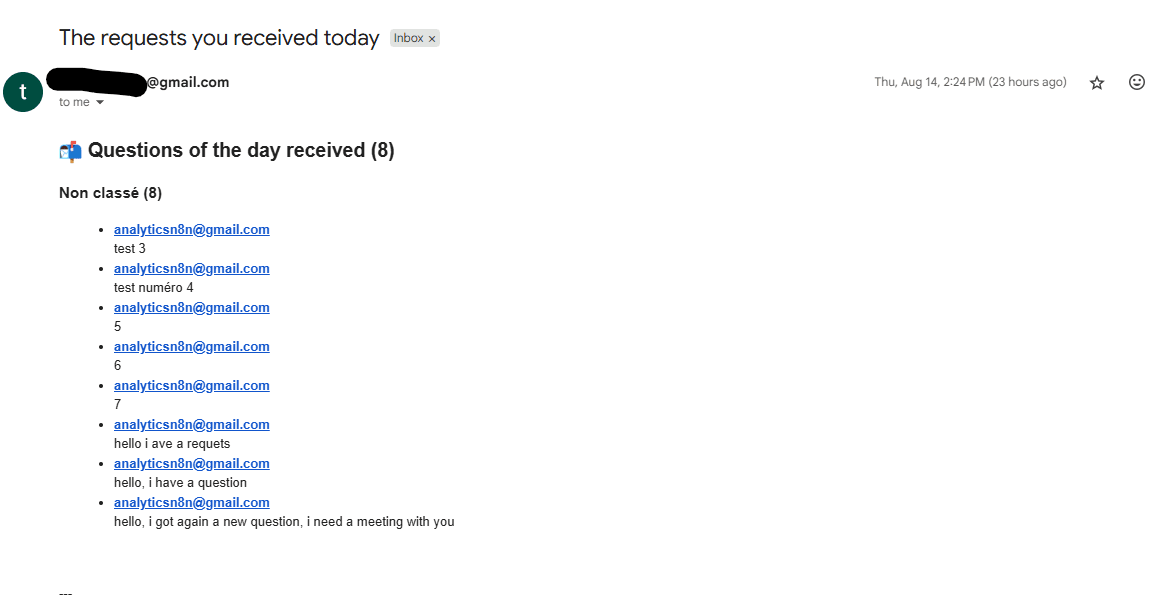
Task: Open the email link above 'hello i ave a requets'
Action: (x=192, y=425)
